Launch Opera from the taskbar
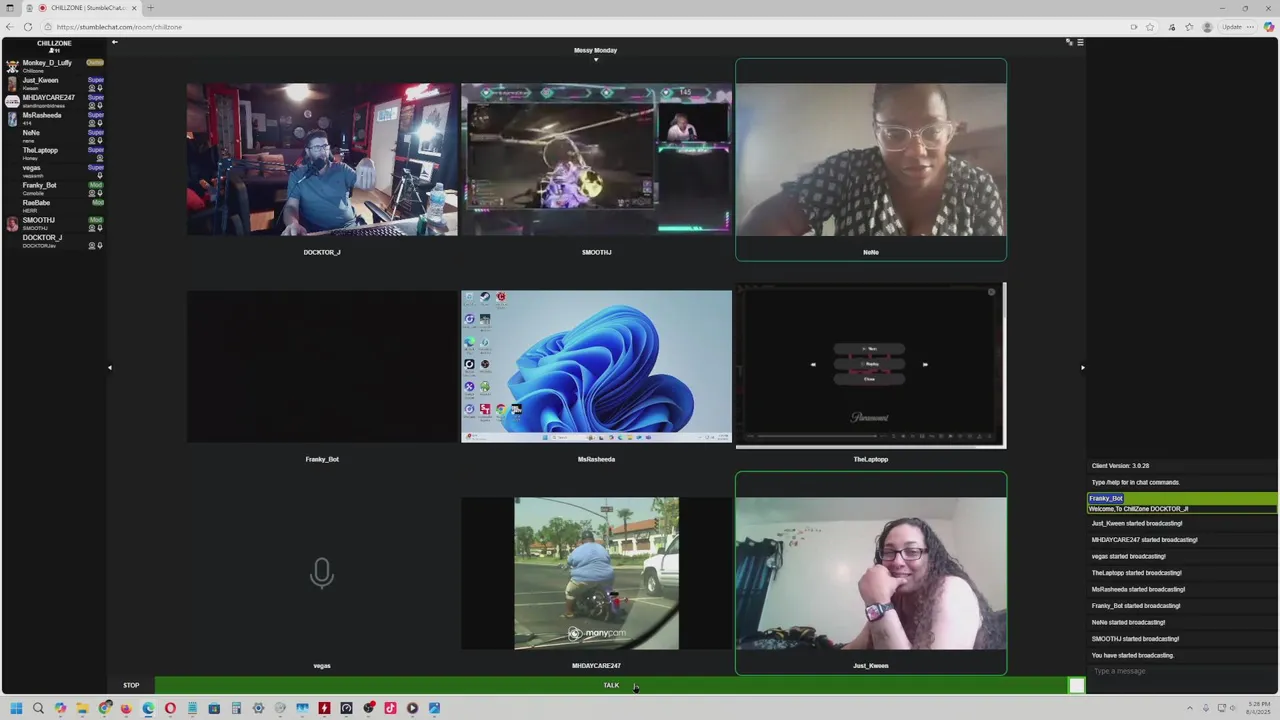 (170, 708)
